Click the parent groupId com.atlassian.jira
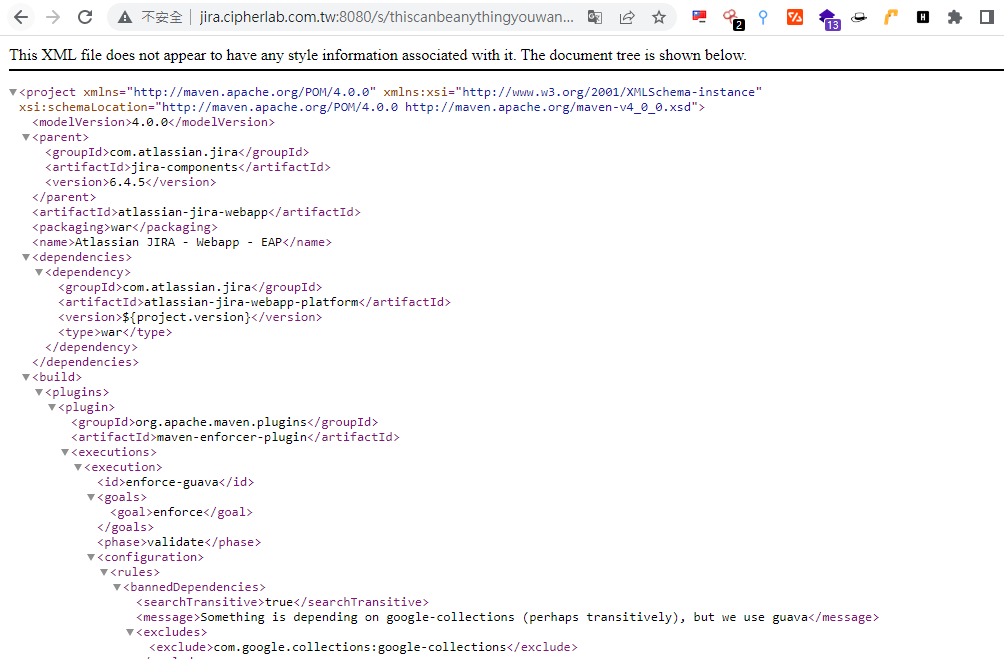This screenshot has width=1004, height=659. pos(174,152)
